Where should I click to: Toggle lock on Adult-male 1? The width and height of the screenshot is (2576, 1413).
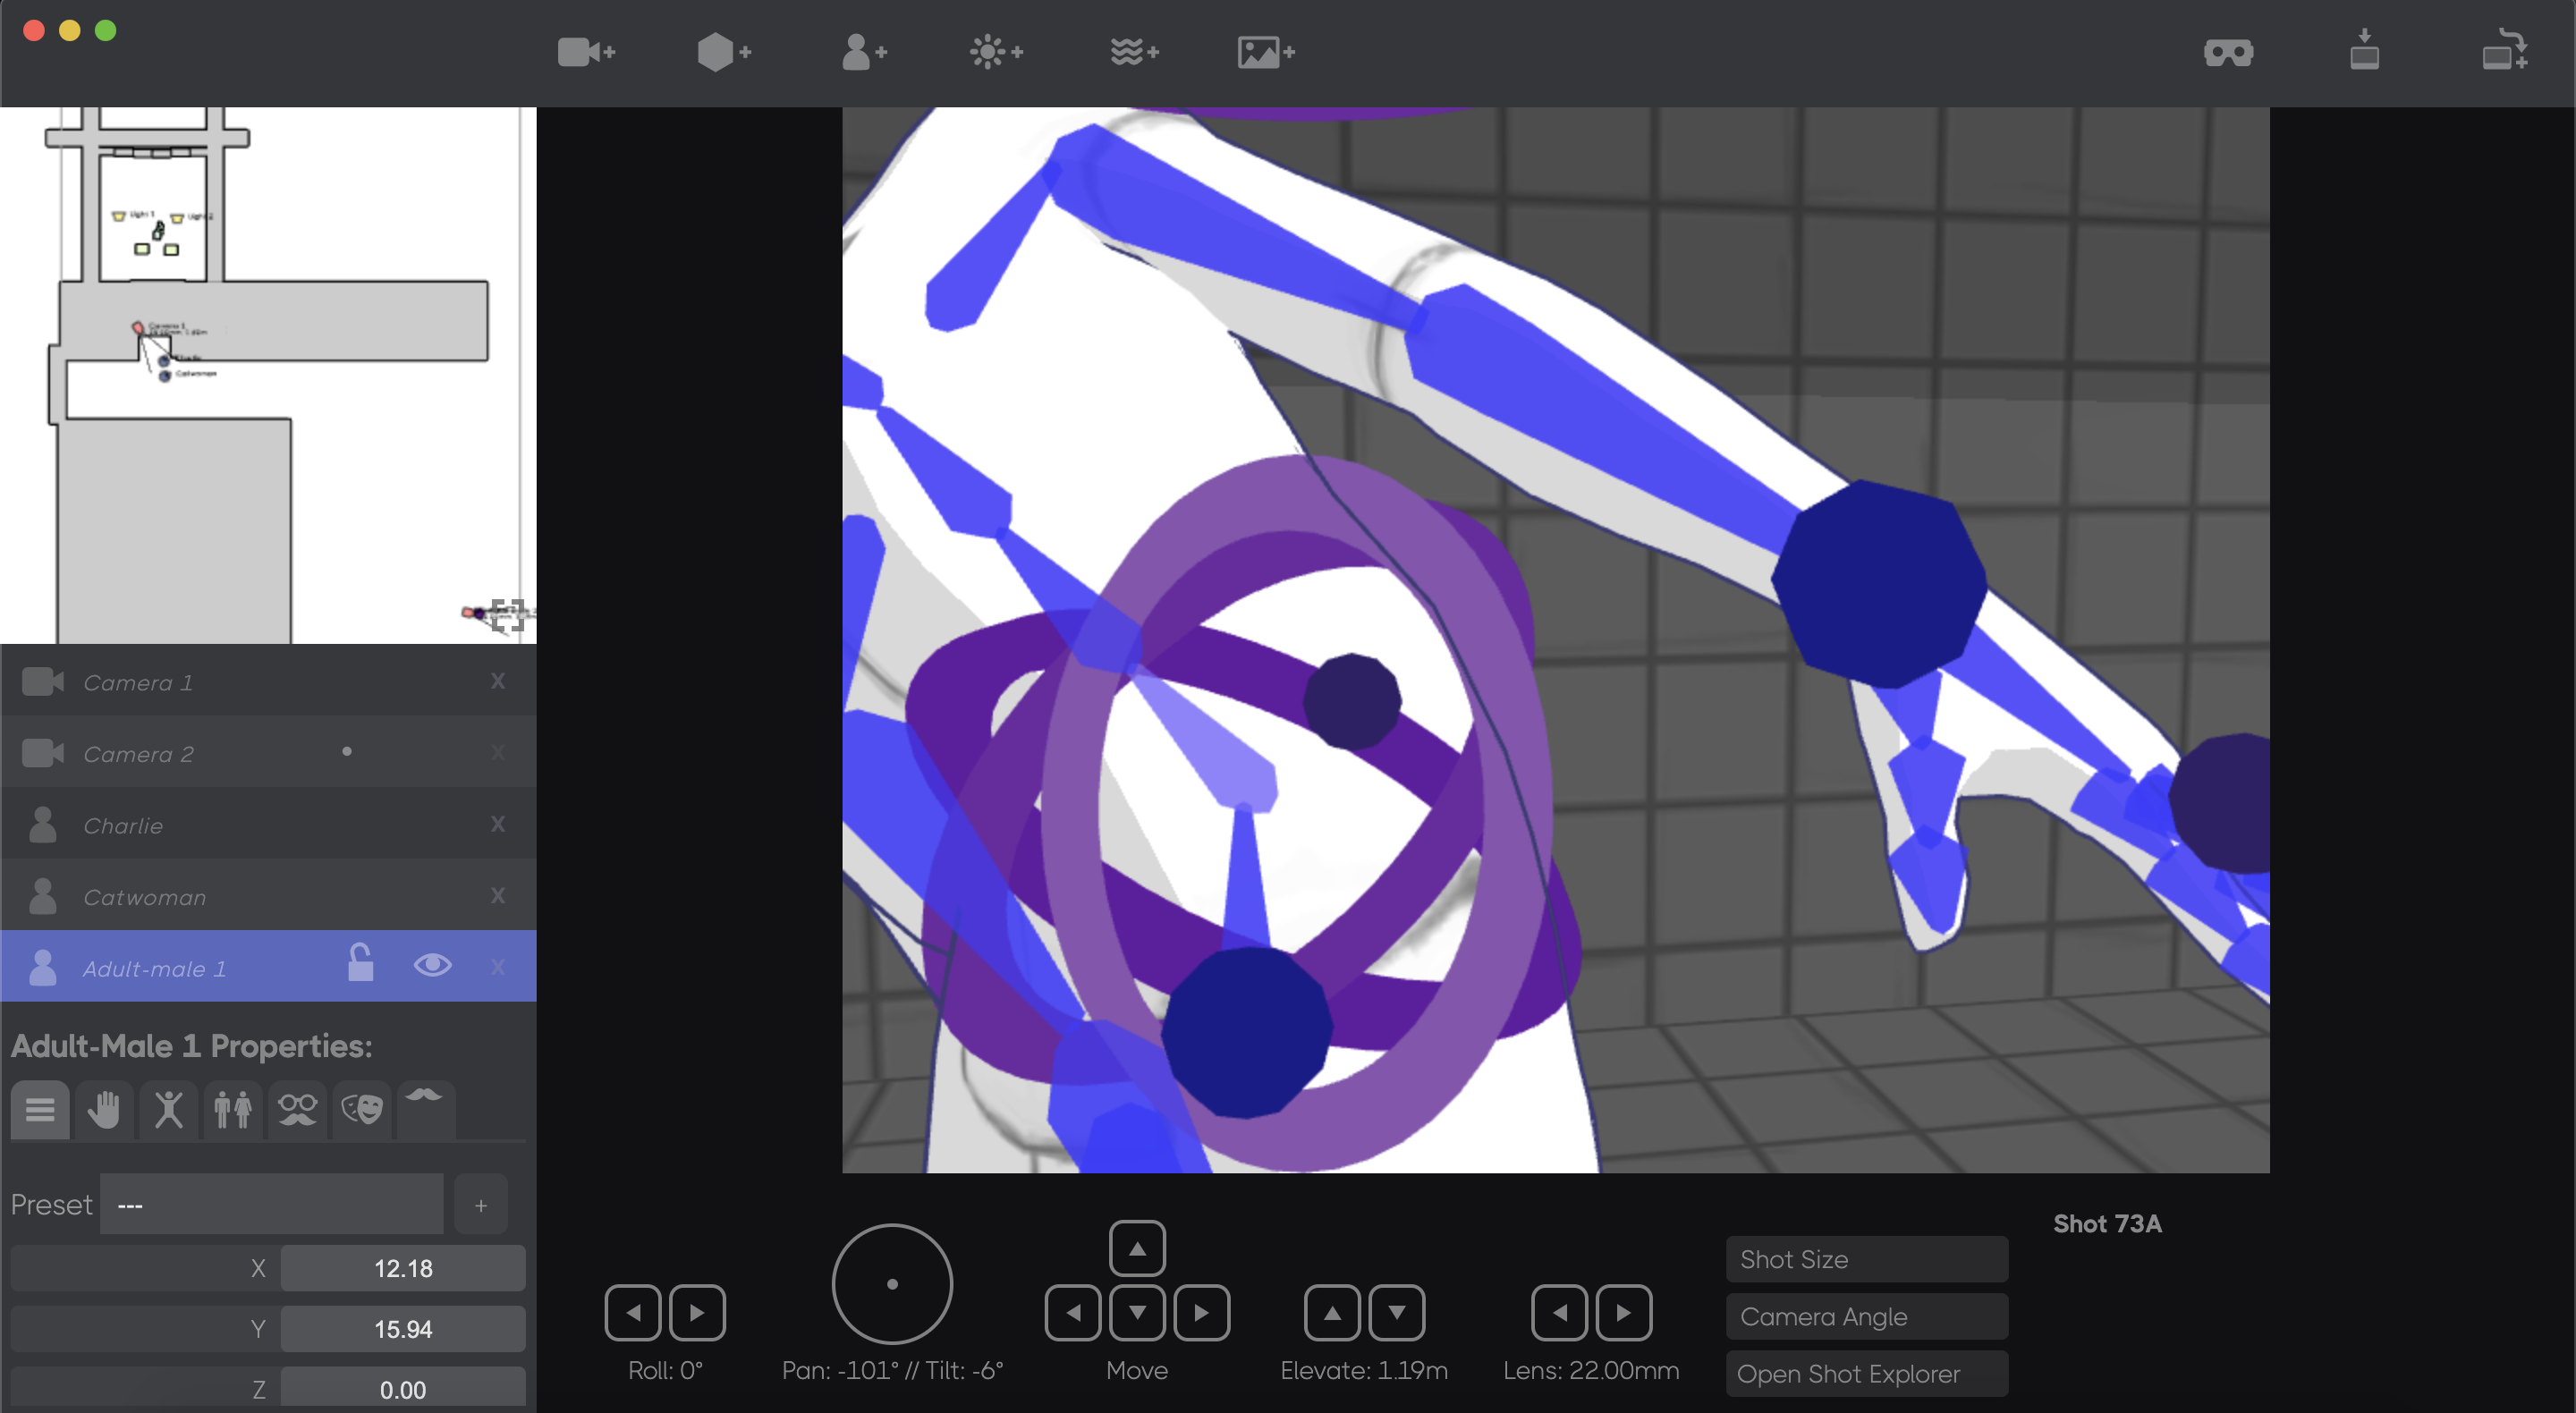[x=361, y=963]
